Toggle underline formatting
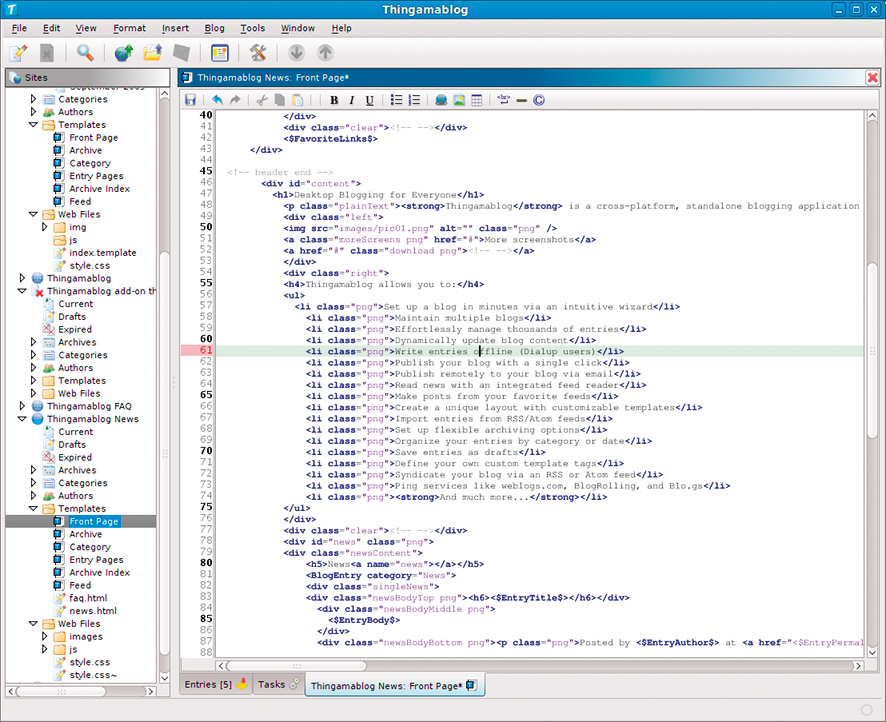This screenshot has height=722, width=886. (x=370, y=100)
